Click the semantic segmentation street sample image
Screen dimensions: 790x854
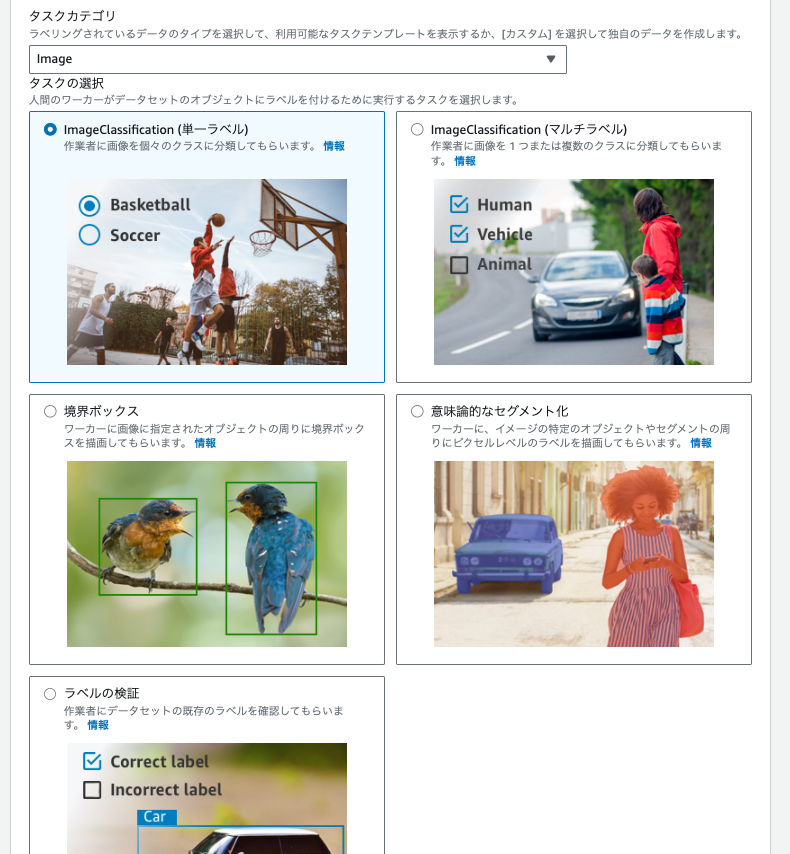click(x=574, y=554)
